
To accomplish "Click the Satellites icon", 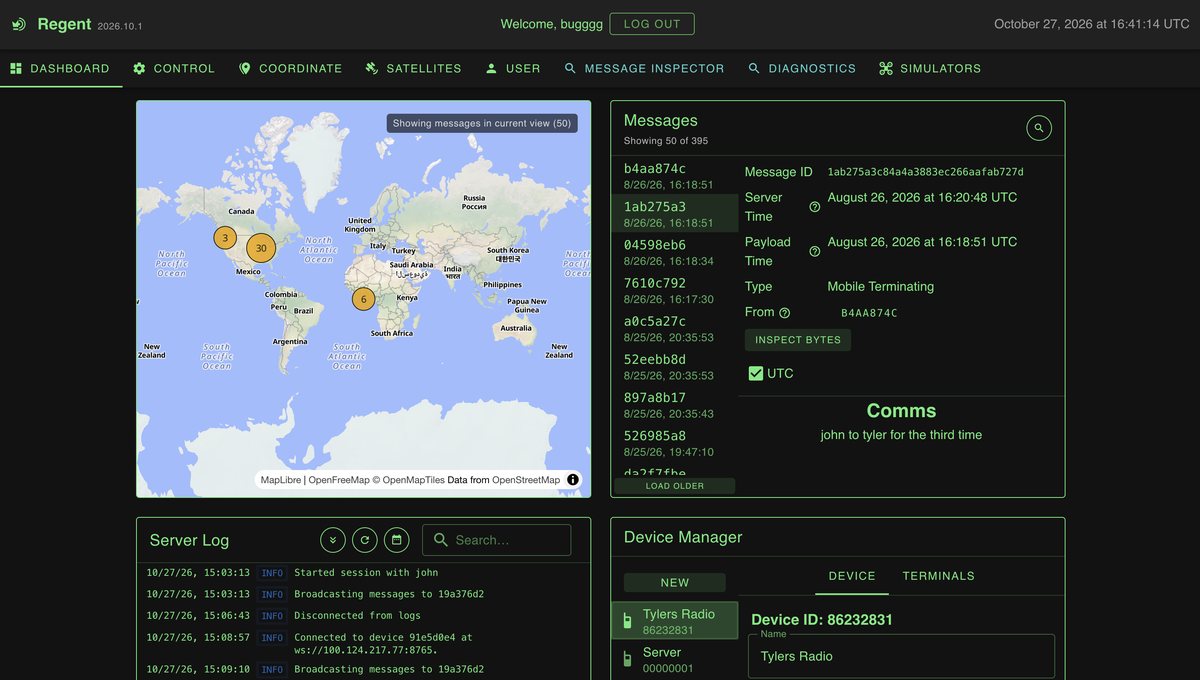I will coord(372,69).
